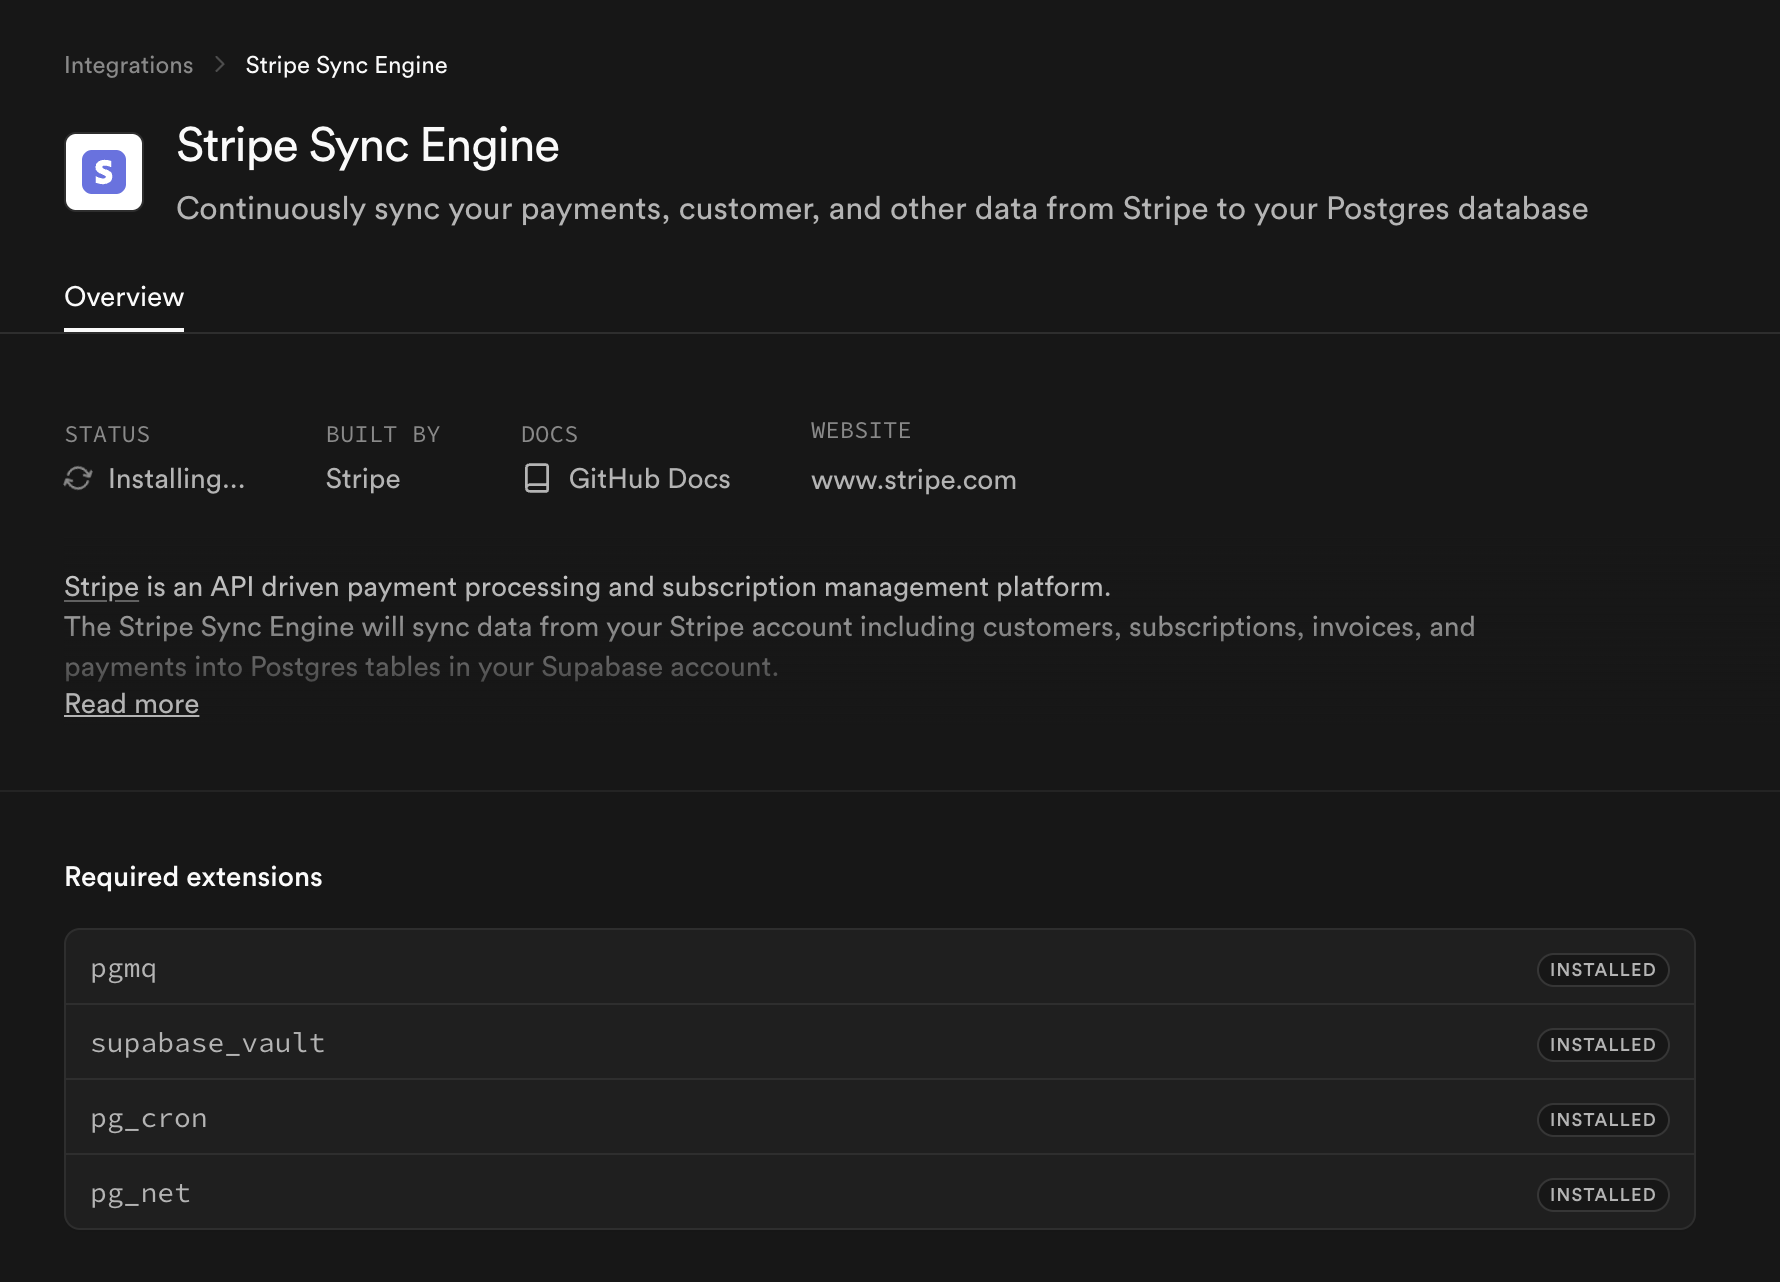Visit the www.stripe.com website link
The height and width of the screenshot is (1282, 1780).
pos(913,480)
